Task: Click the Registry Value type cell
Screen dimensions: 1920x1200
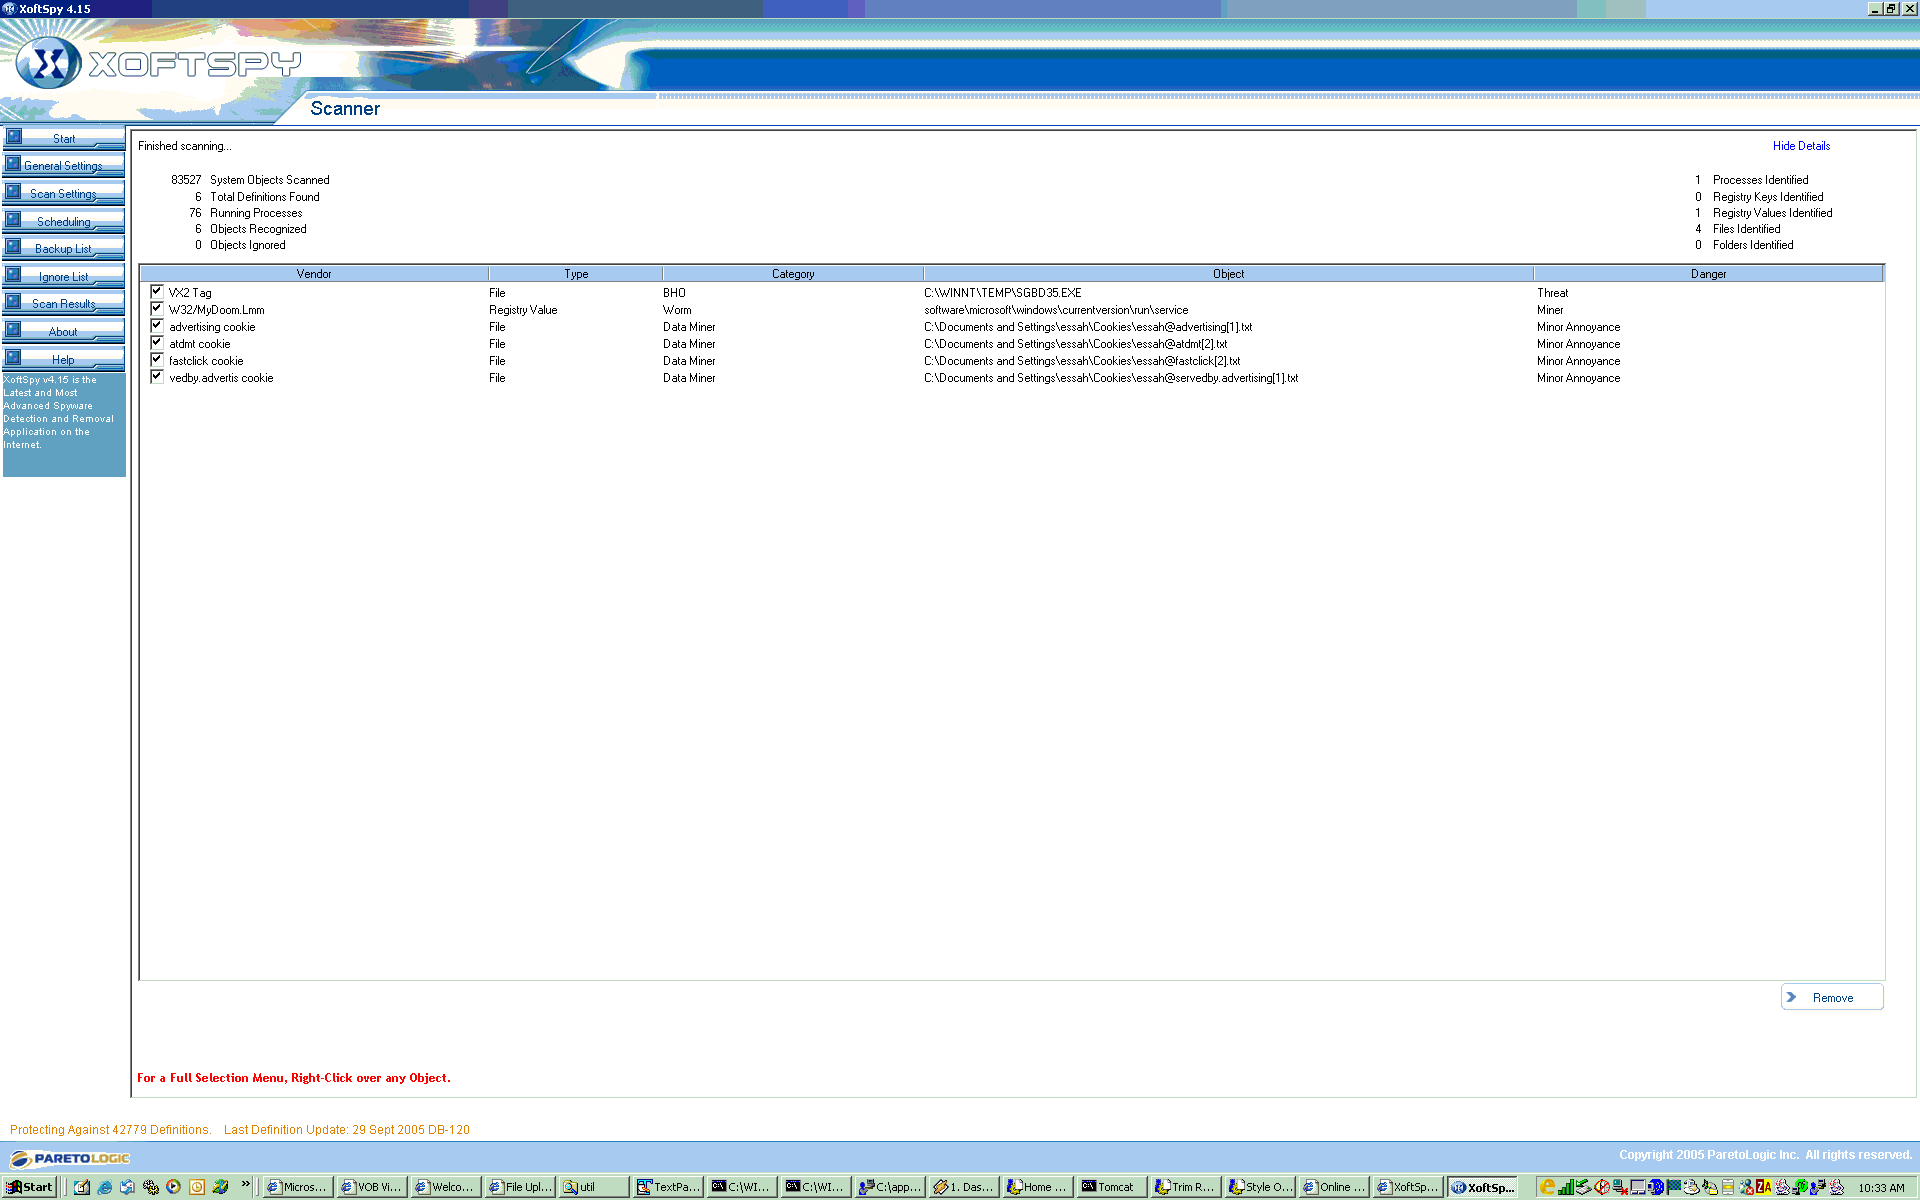Action: (x=523, y=310)
